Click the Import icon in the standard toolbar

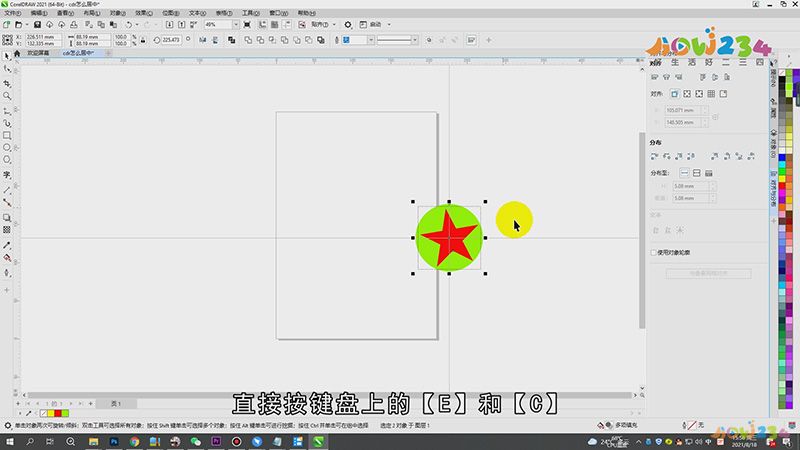tap(169, 24)
